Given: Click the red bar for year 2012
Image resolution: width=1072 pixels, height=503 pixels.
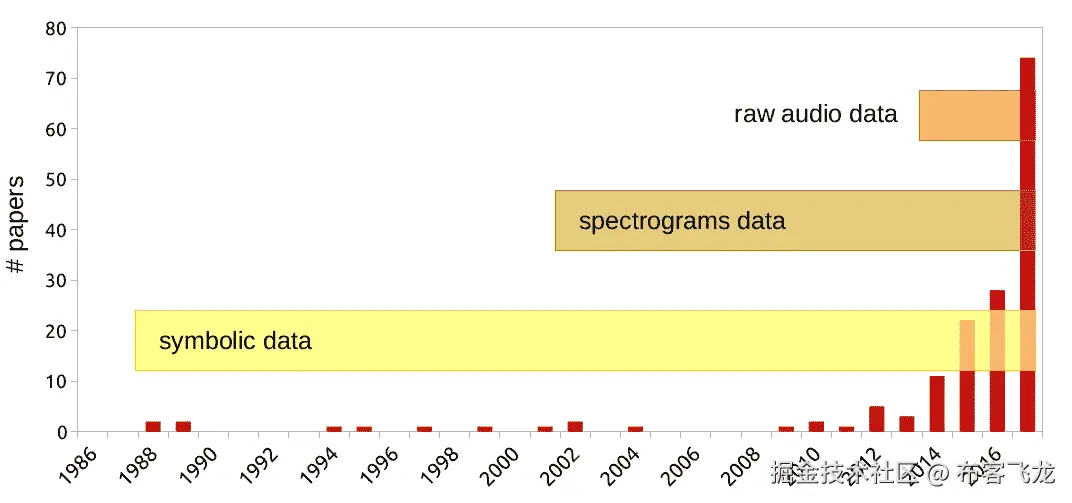Looking at the screenshot, I should click(876, 419).
